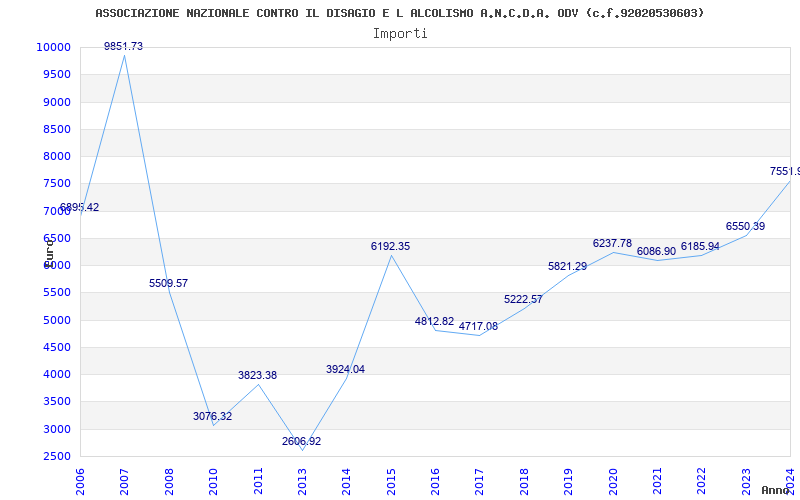800x500 pixels.
Task: Select the 2606.92 lowest value label
Action: point(301,442)
